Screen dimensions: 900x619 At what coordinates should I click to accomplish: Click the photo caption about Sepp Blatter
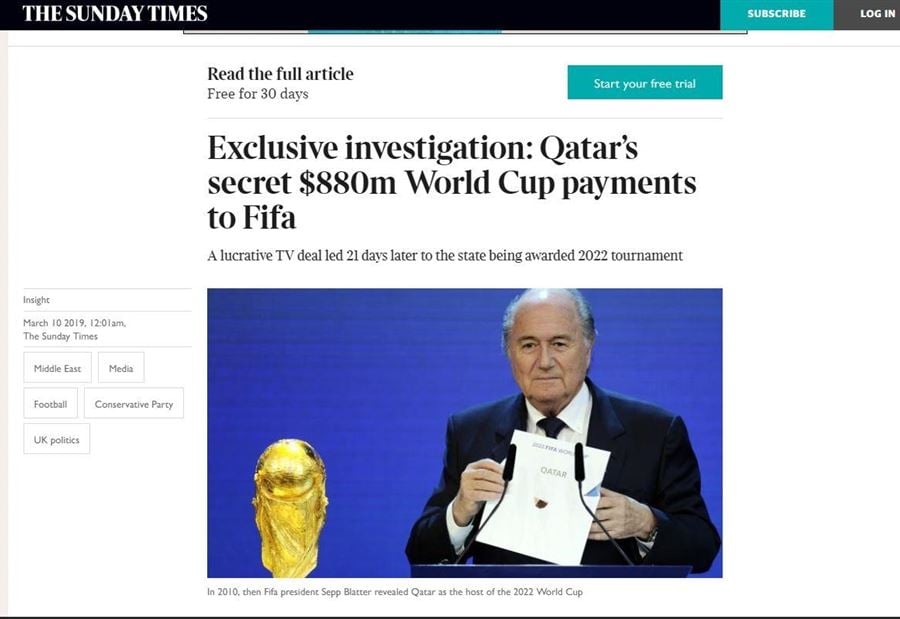tap(395, 591)
